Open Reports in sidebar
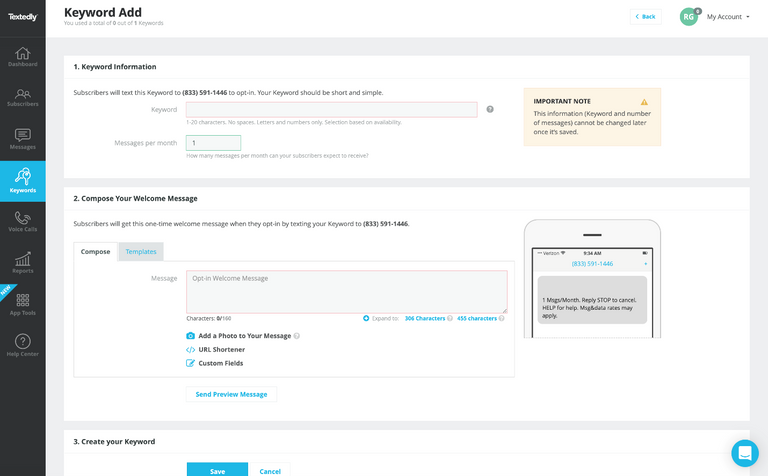 click(22, 263)
